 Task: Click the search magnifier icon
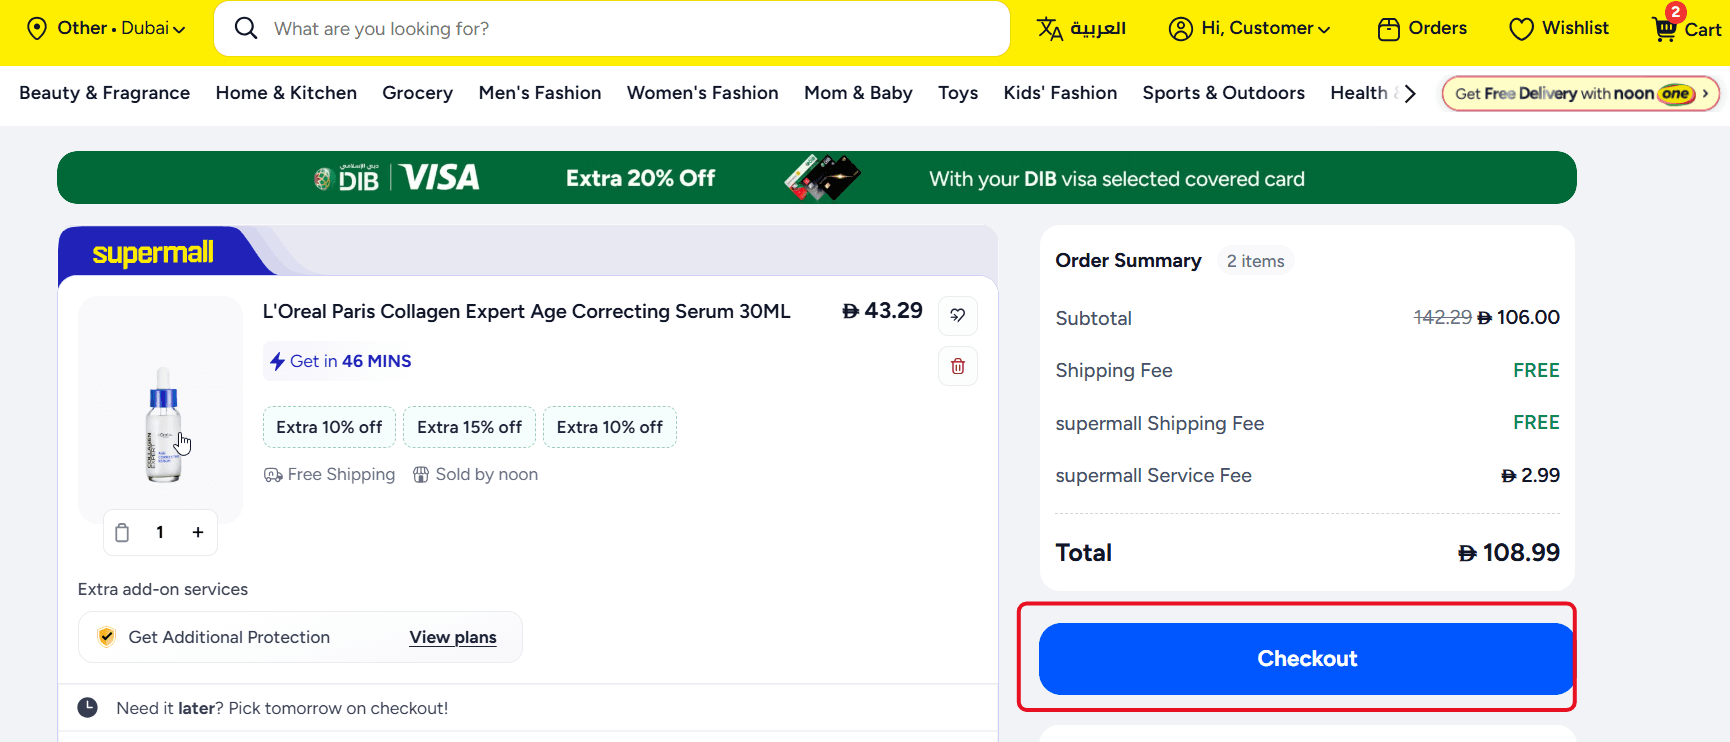pyautogui.click(x=246, y=28)
